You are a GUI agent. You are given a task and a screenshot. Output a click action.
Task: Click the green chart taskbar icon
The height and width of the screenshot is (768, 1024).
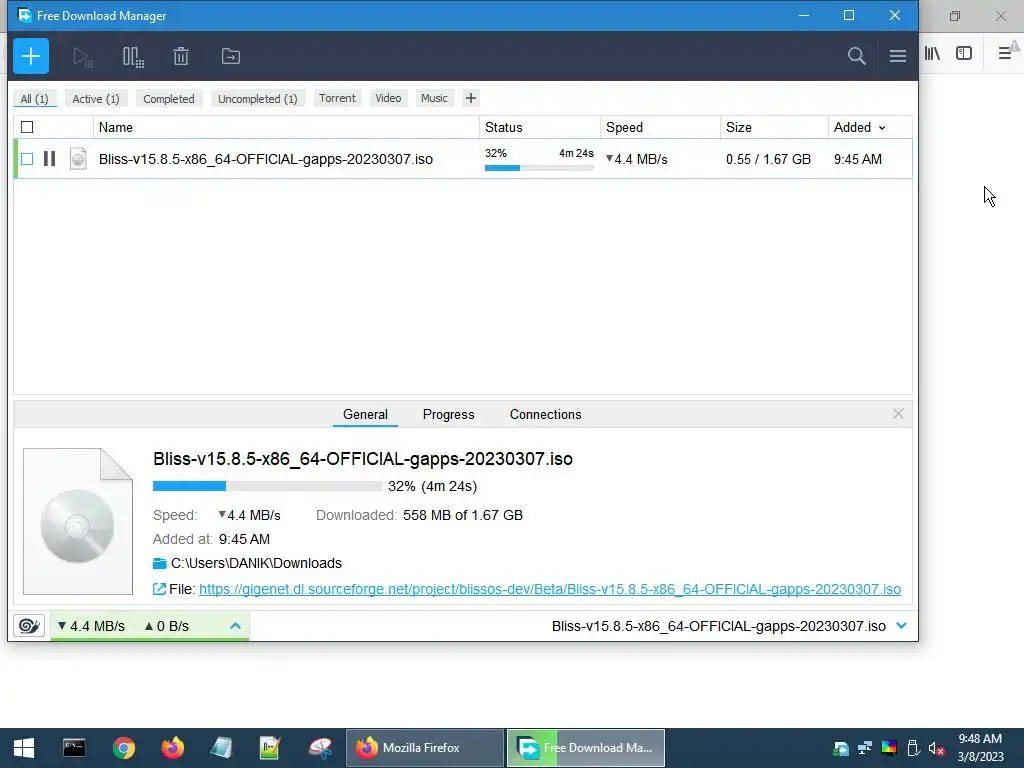pyautogui.click(x=270, y=748)
